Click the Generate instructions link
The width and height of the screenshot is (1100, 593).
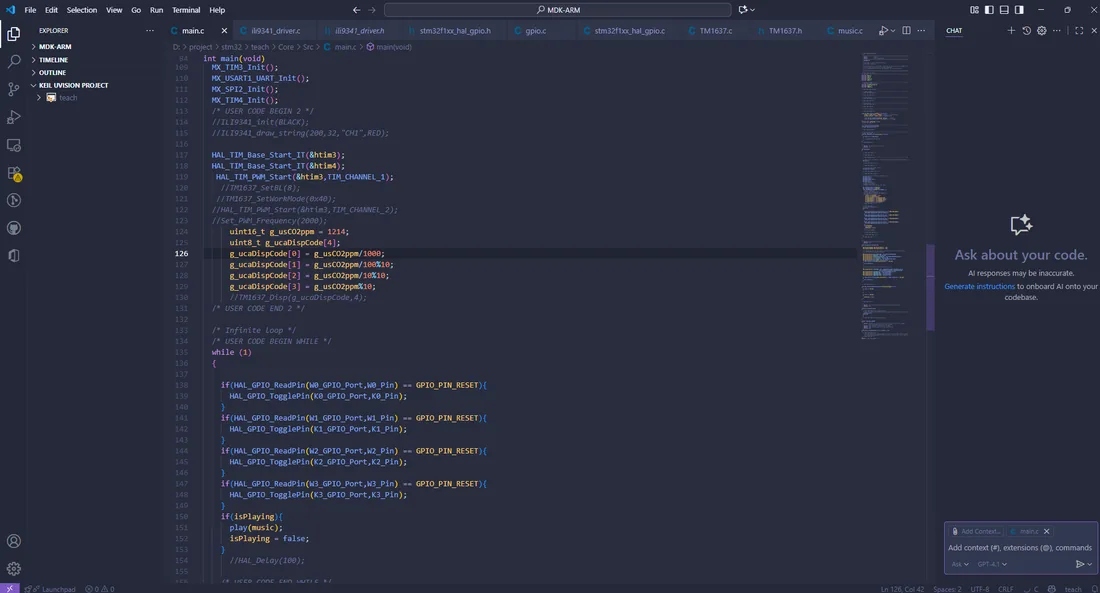pyautogui.click(x=979, y=286)
